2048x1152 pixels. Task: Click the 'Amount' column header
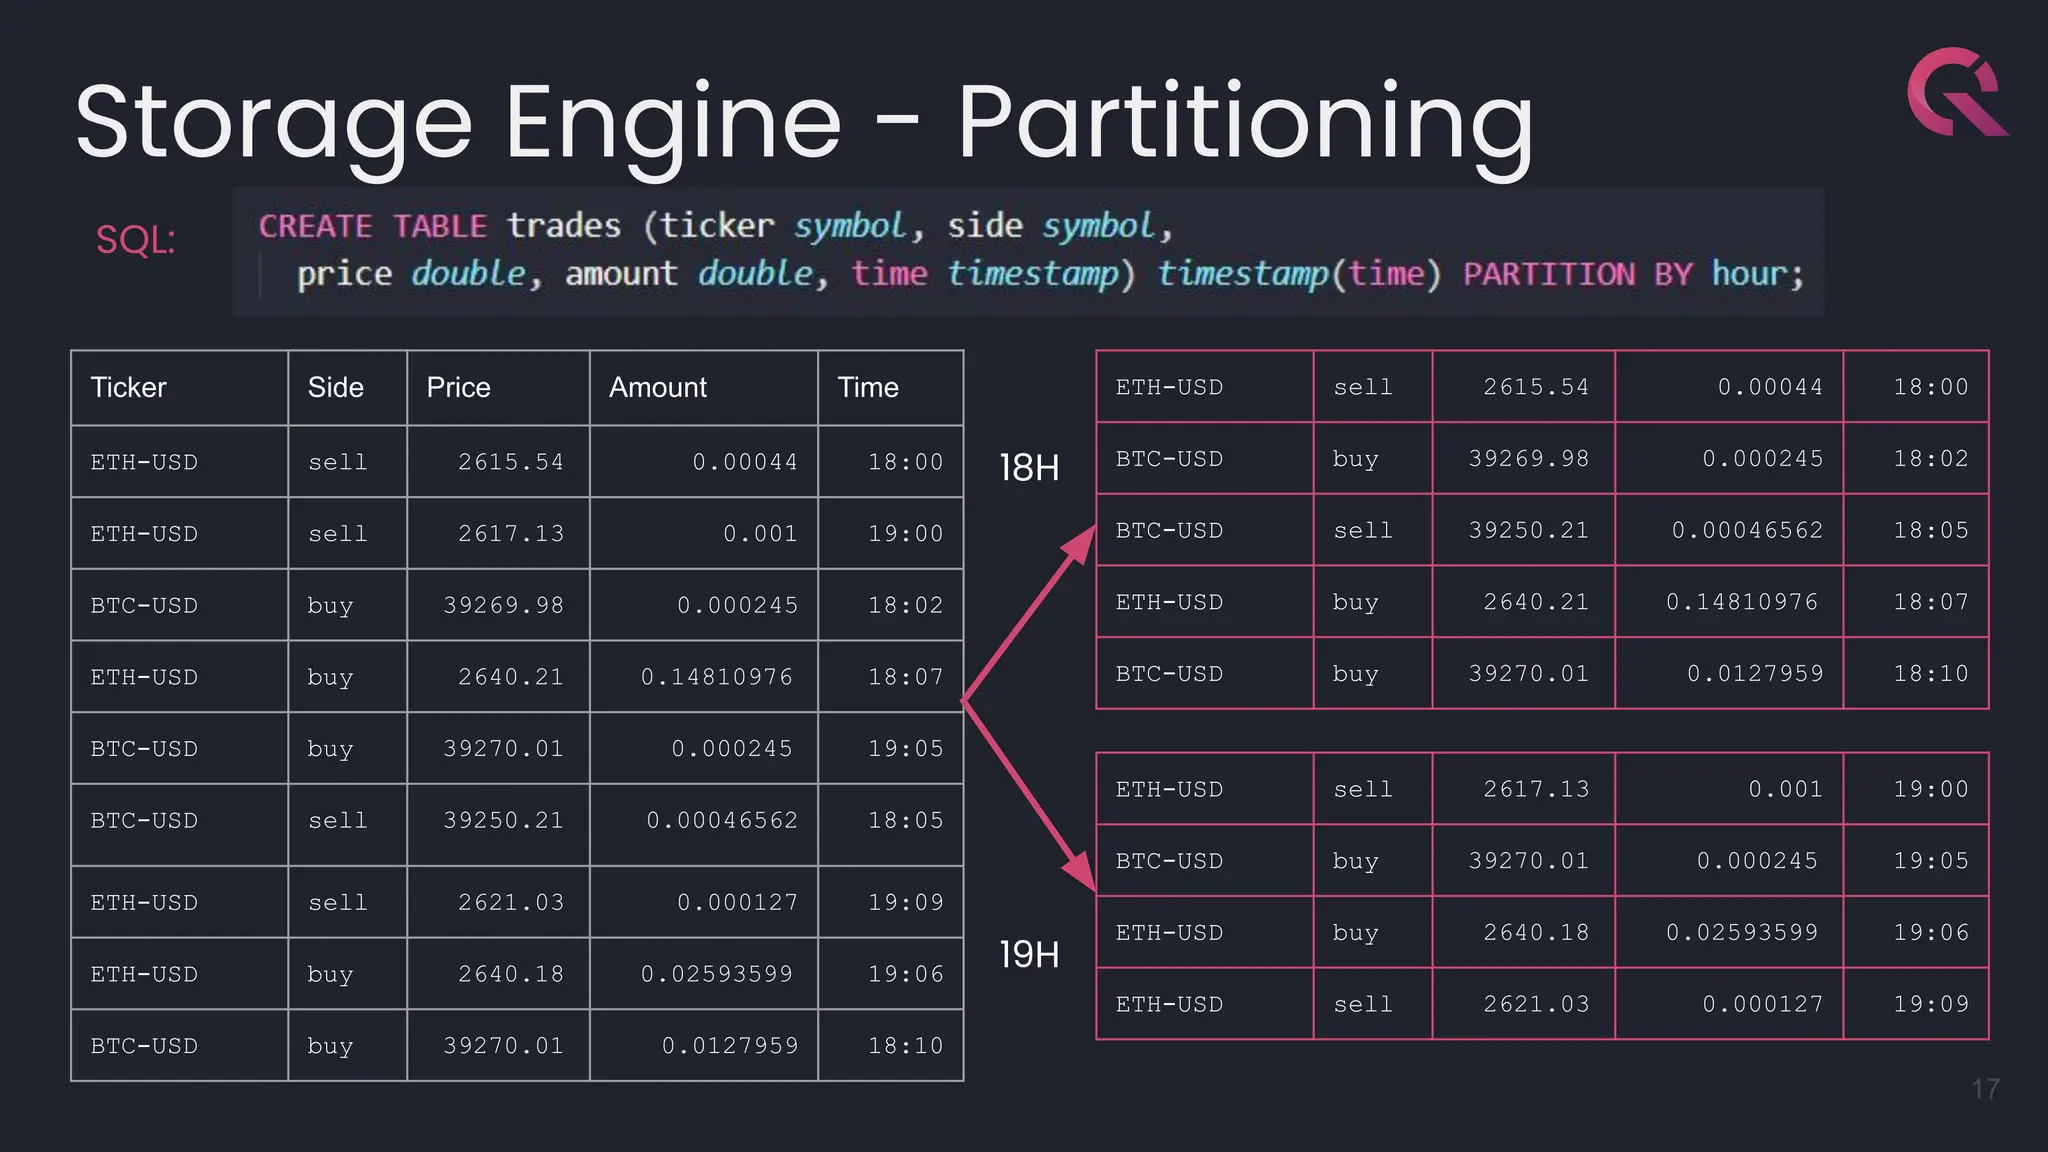point(657,387)
